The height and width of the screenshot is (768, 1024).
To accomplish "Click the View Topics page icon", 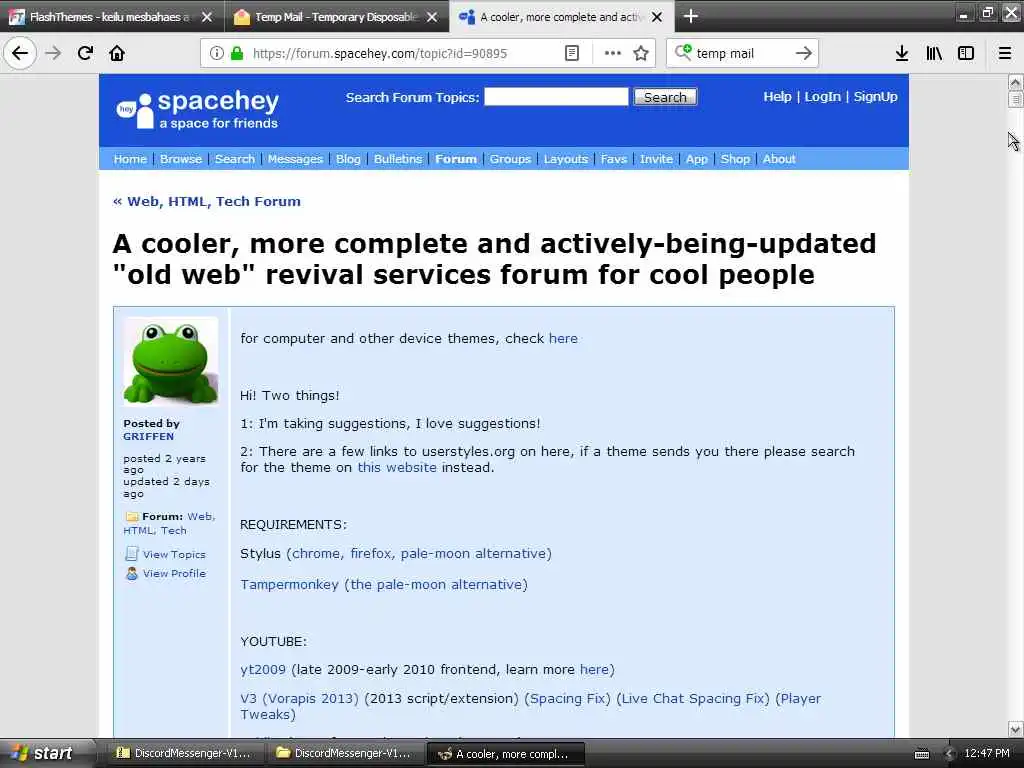I will tap(131, 554).
